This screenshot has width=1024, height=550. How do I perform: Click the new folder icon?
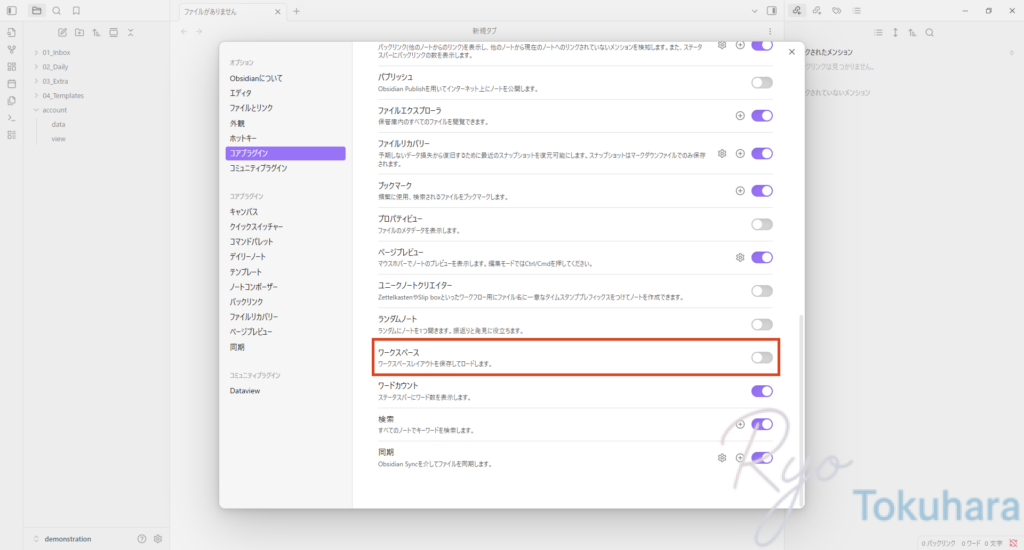79,32
